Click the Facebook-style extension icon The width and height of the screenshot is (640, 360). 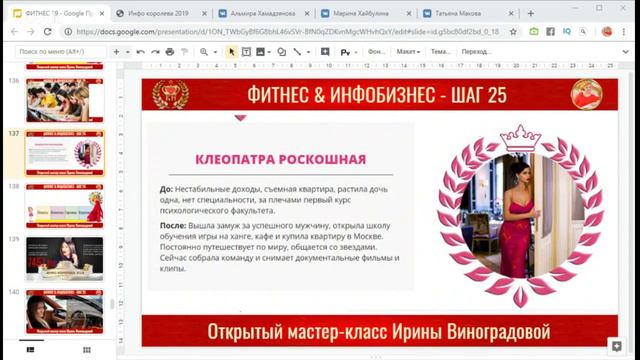[550, 31]
